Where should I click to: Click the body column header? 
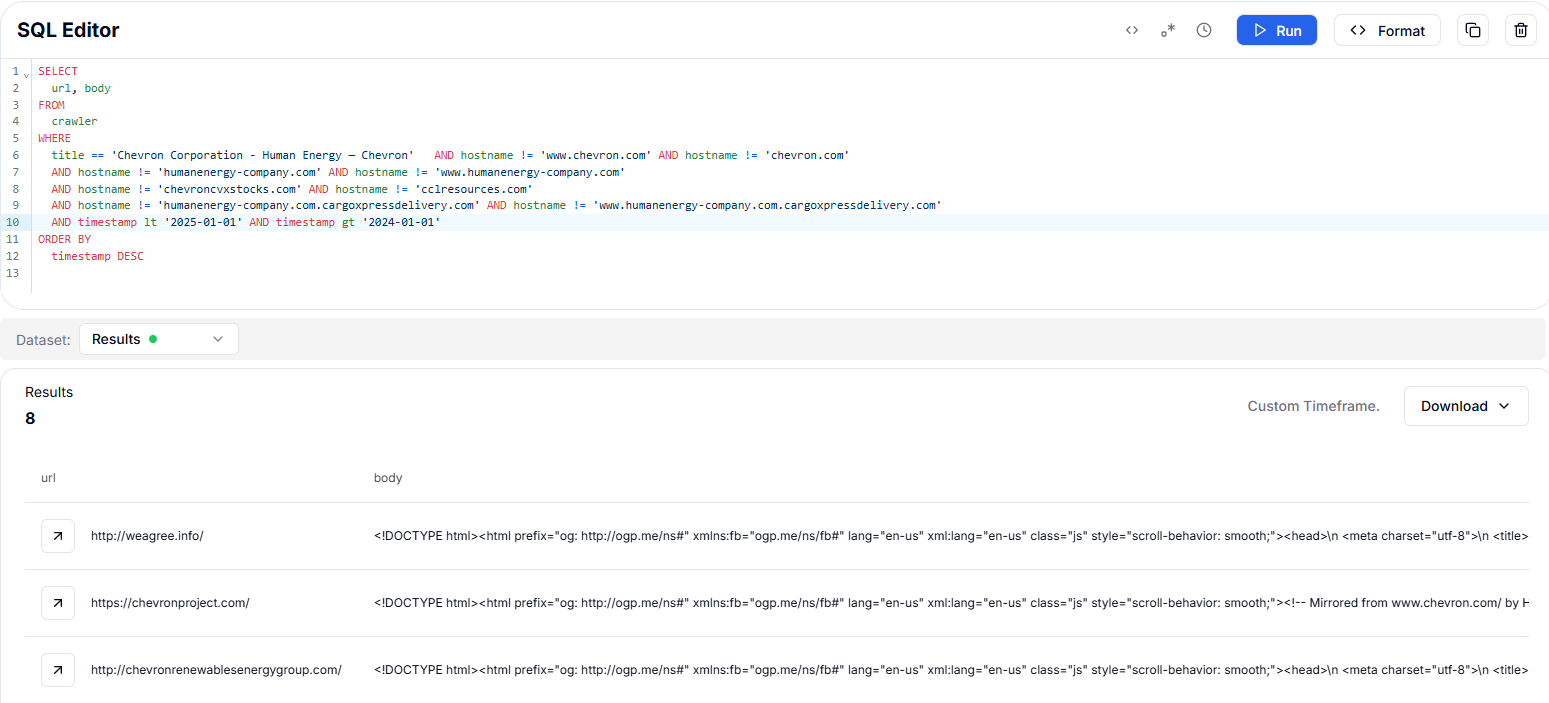point(388,478)
